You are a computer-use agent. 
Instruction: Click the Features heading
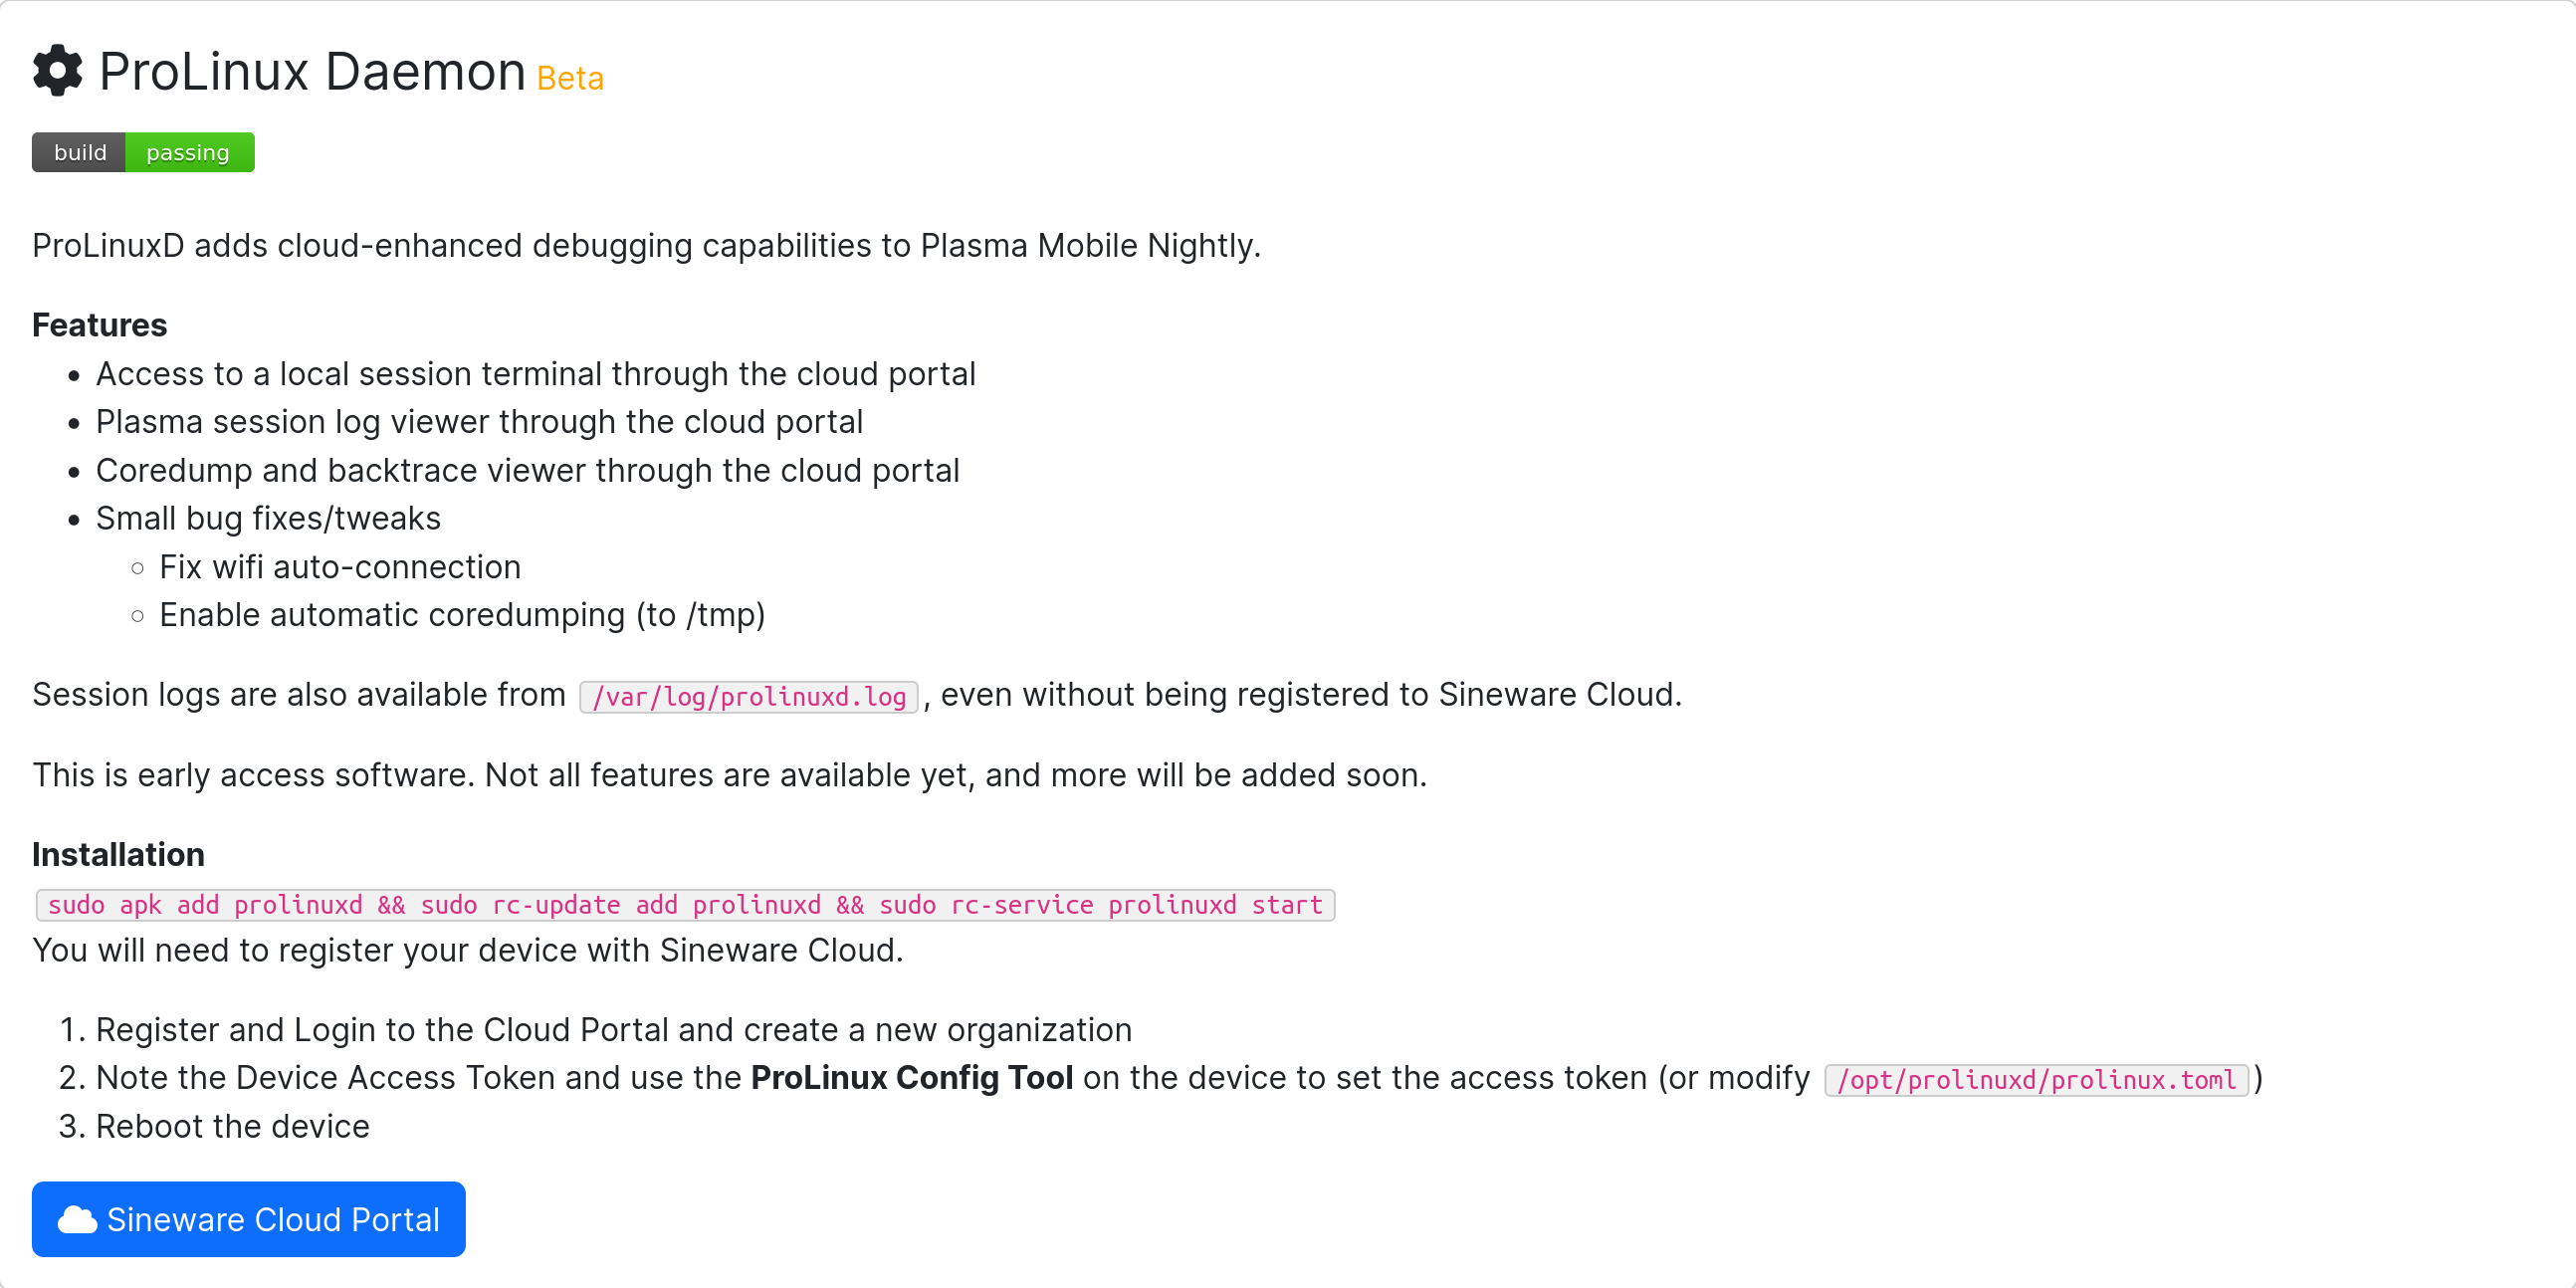pyautogui.click(x=99, y=325)
